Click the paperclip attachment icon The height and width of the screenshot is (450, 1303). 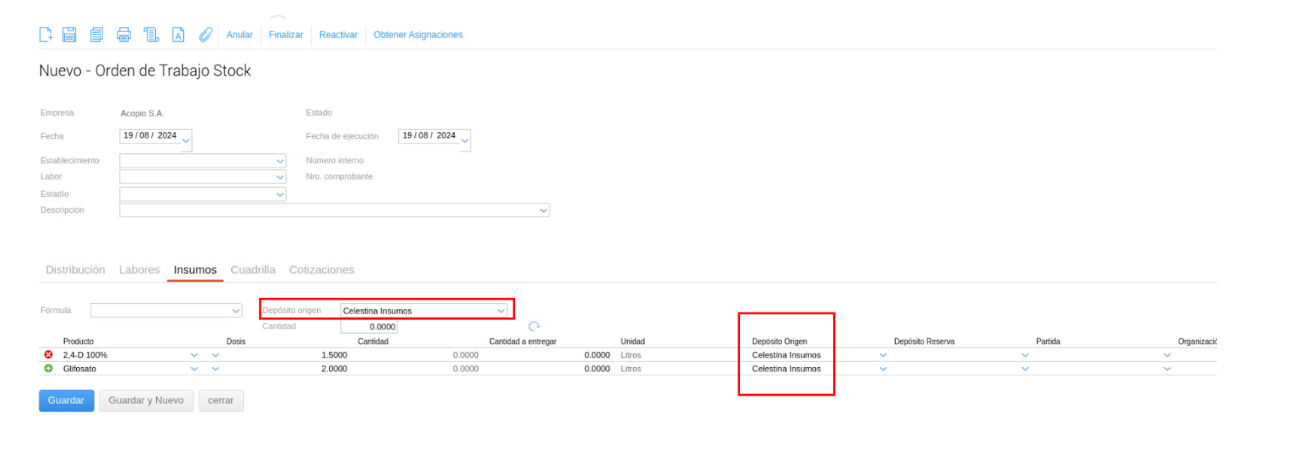coord(206,35)
